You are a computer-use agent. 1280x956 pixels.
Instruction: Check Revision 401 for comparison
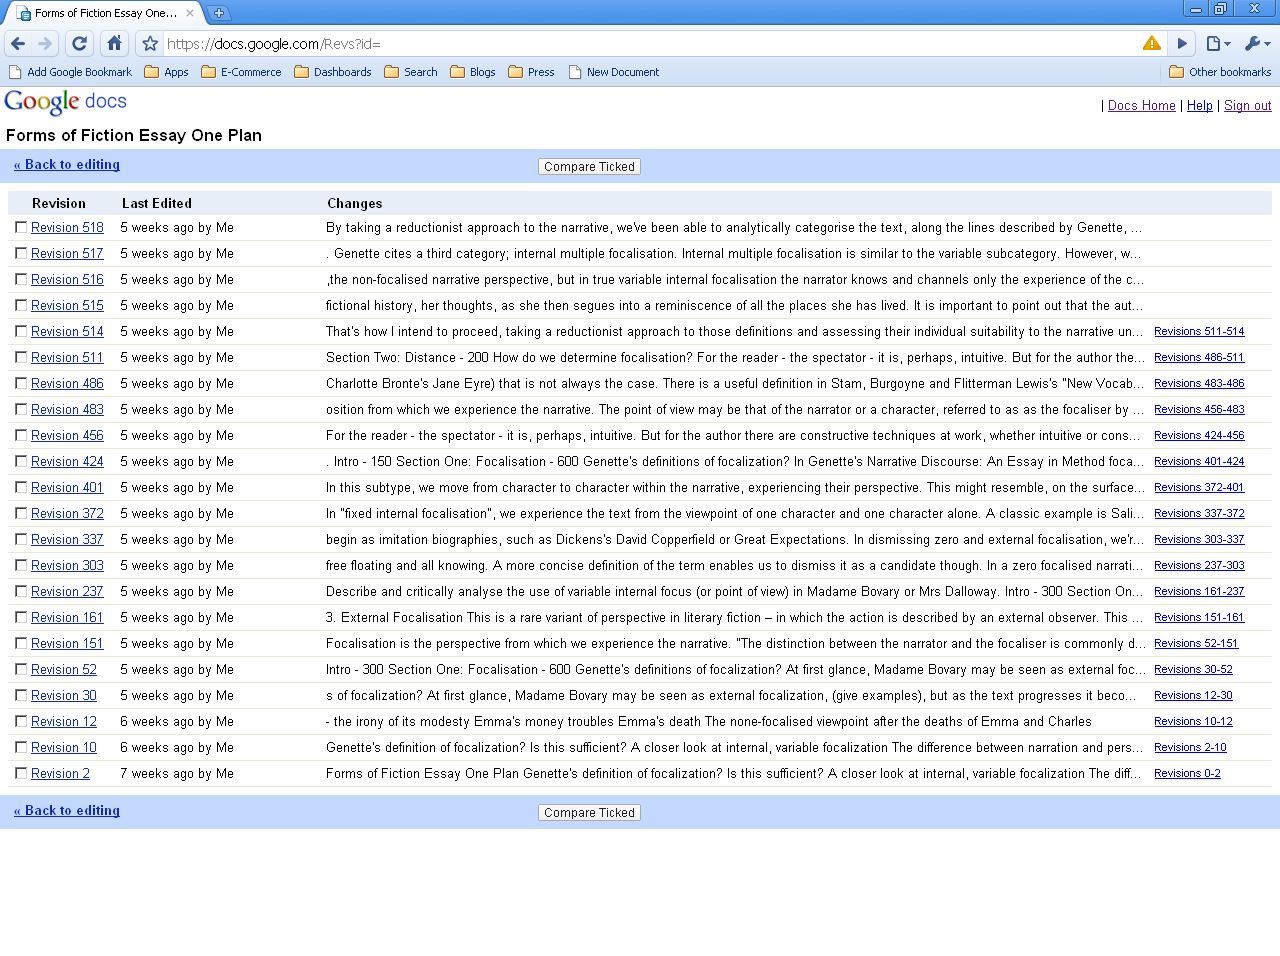pos(21,487)
